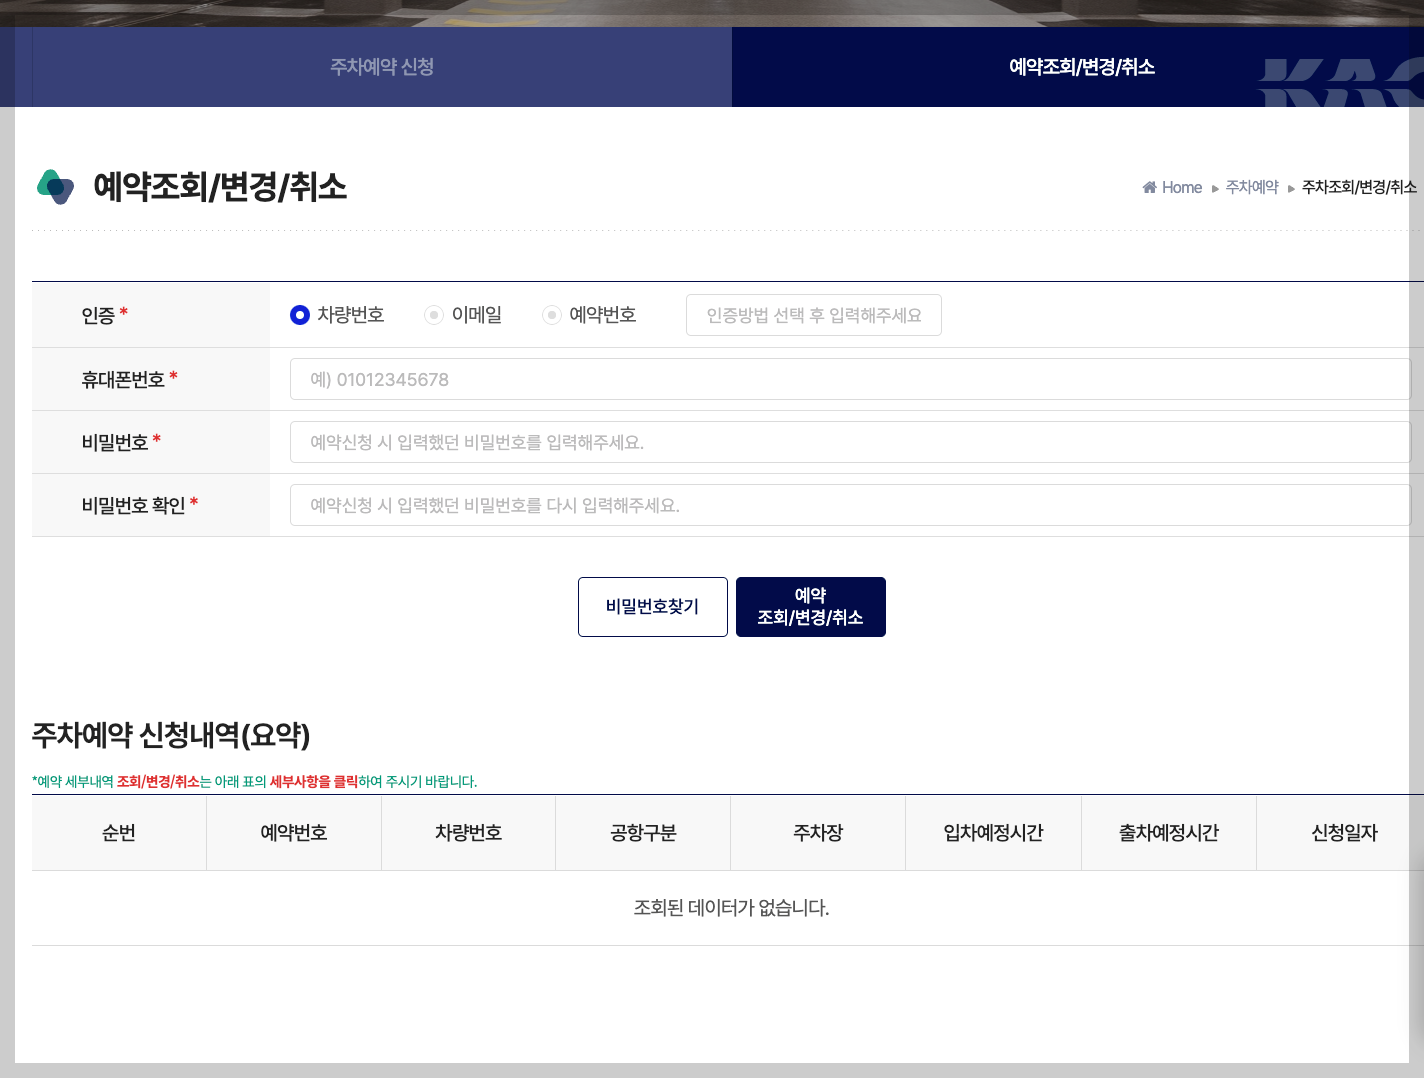This screenshot has height=1078, width=1424.
Task: Click the 비밀번호 확인 confirmation field
Action: click(x=850, y=505)
